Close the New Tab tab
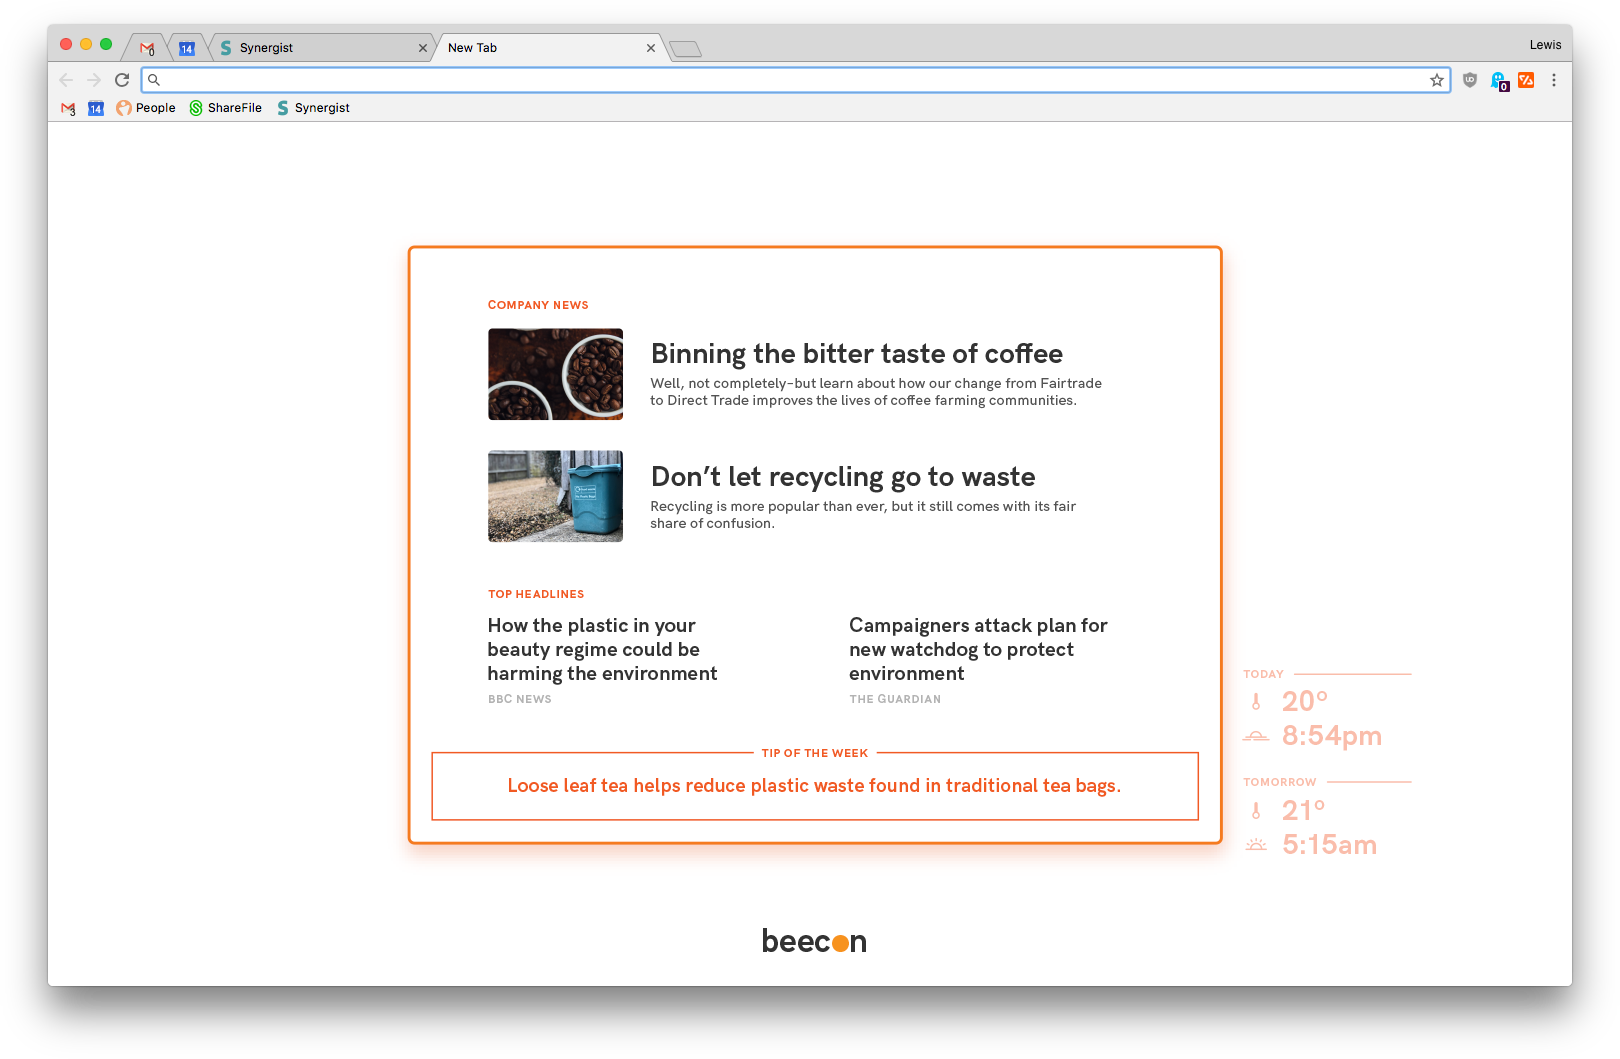The width and height of the screenshot is (1620, 1059). pyautogui.click(x=651, y=48)
